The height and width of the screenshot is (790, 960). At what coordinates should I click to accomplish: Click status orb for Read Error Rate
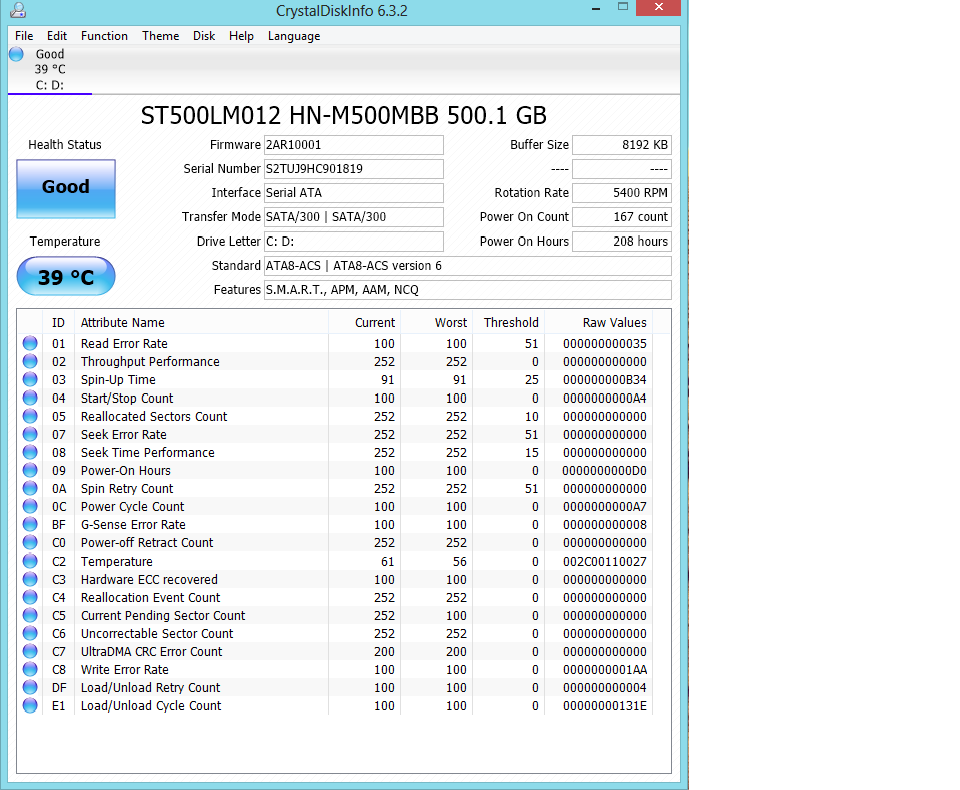(x=30, y=344)
